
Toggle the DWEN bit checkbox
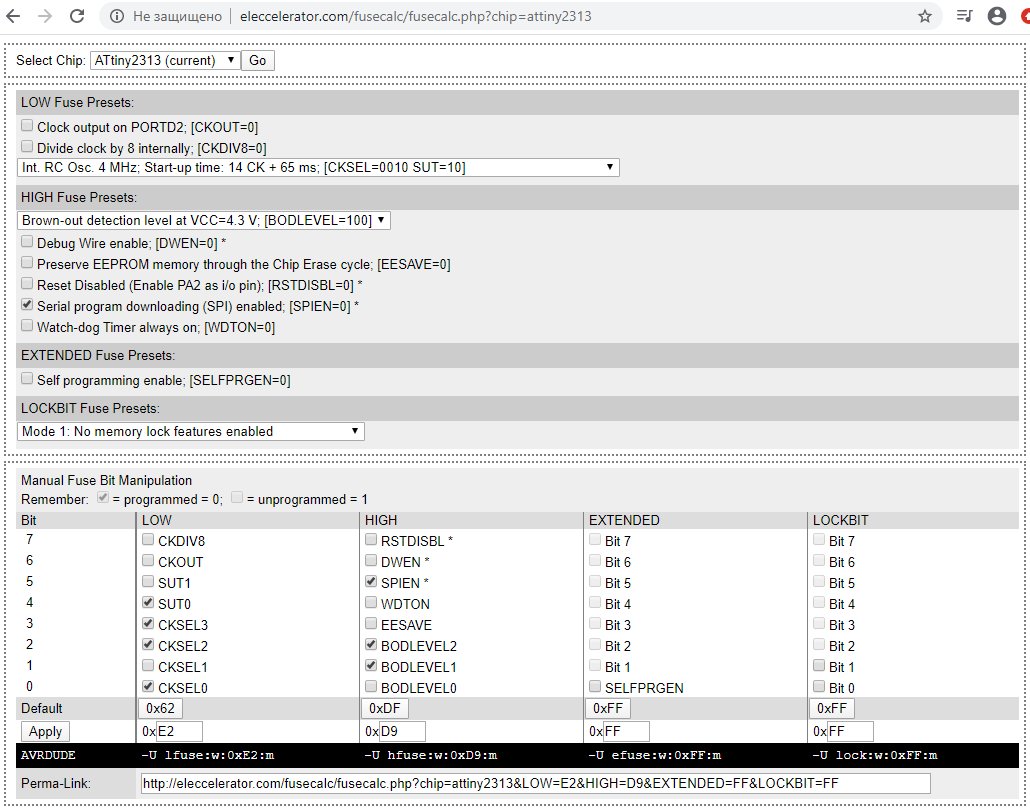(371, 560)
